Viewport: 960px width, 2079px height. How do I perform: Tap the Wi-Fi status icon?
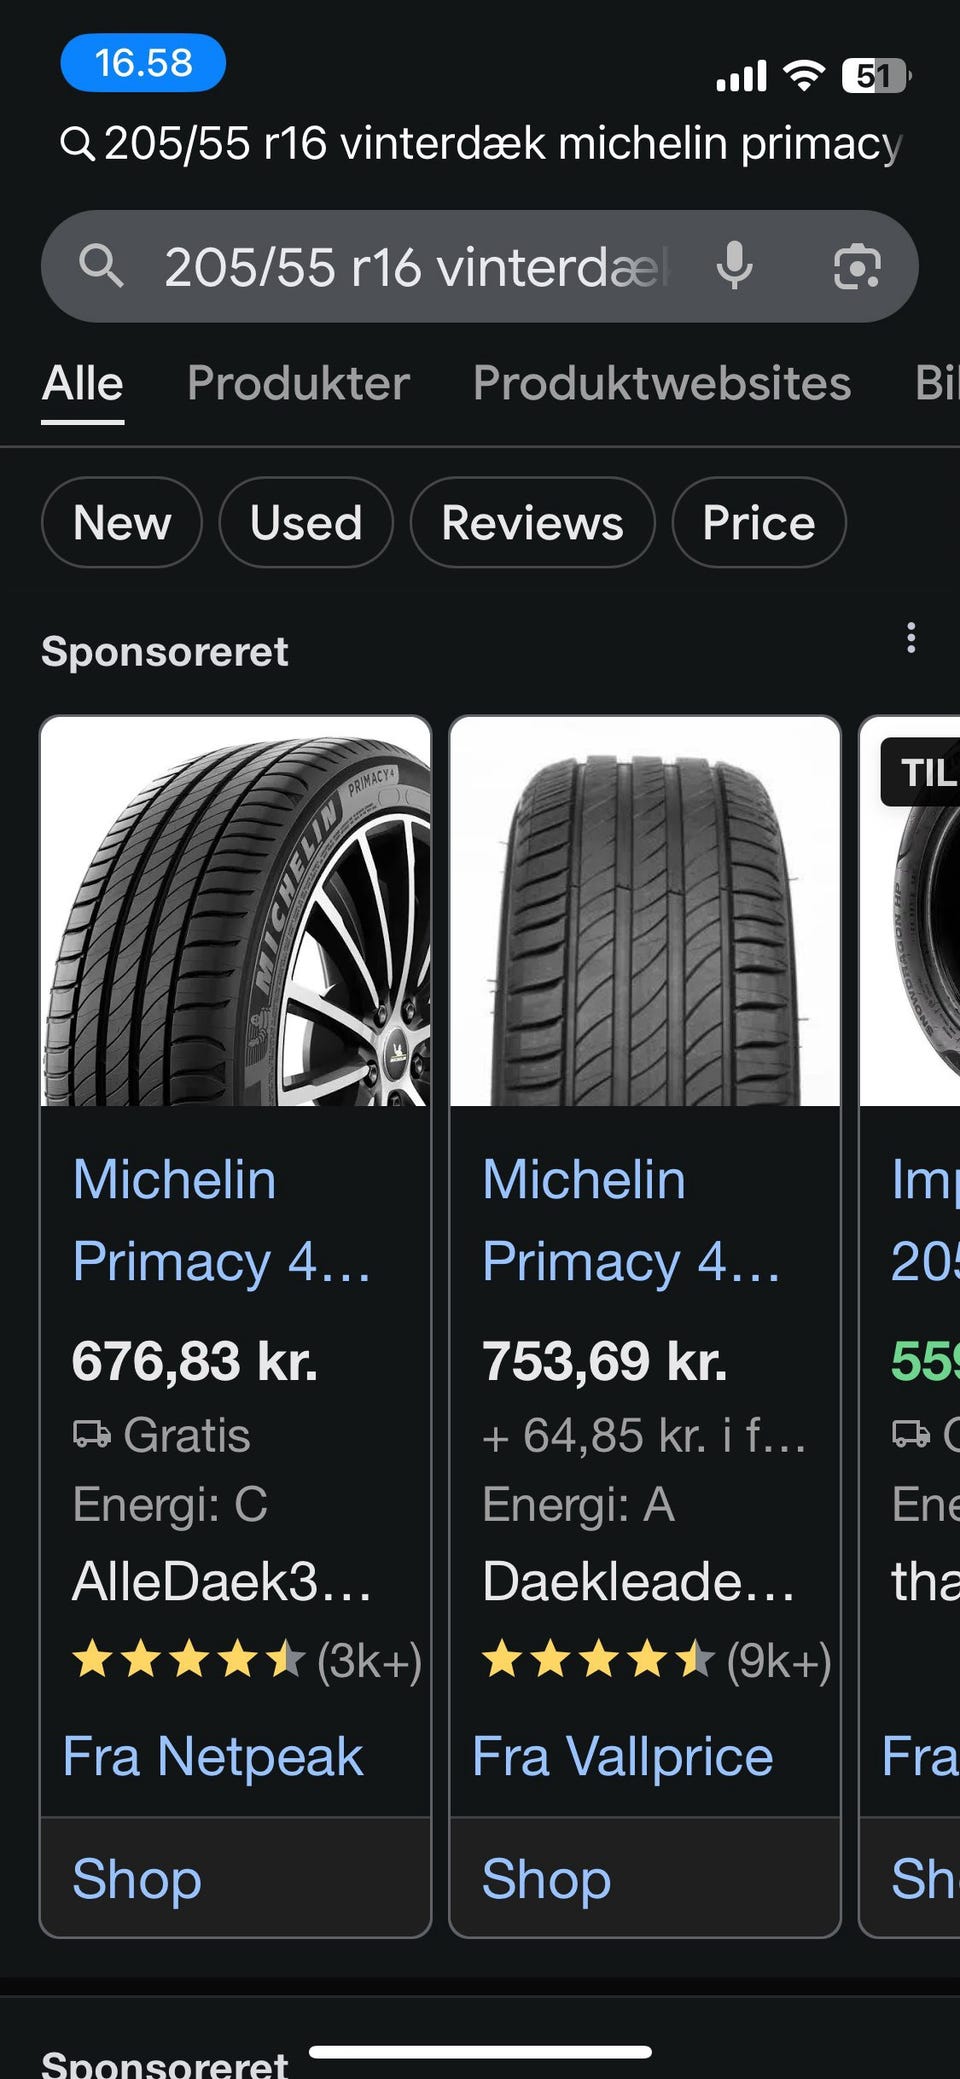(x=803, y=76)
